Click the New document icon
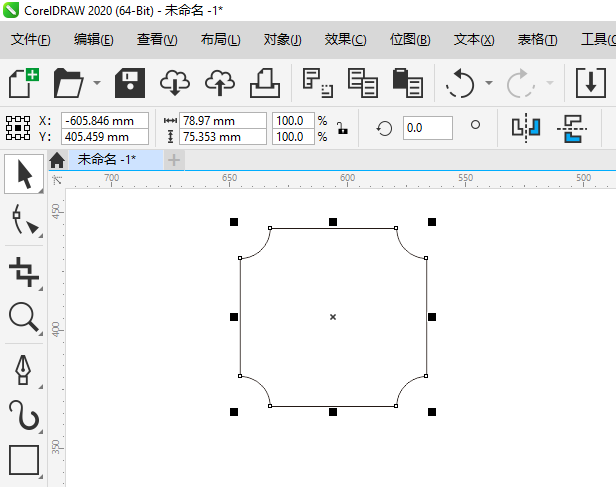 [x=24, y=83]
